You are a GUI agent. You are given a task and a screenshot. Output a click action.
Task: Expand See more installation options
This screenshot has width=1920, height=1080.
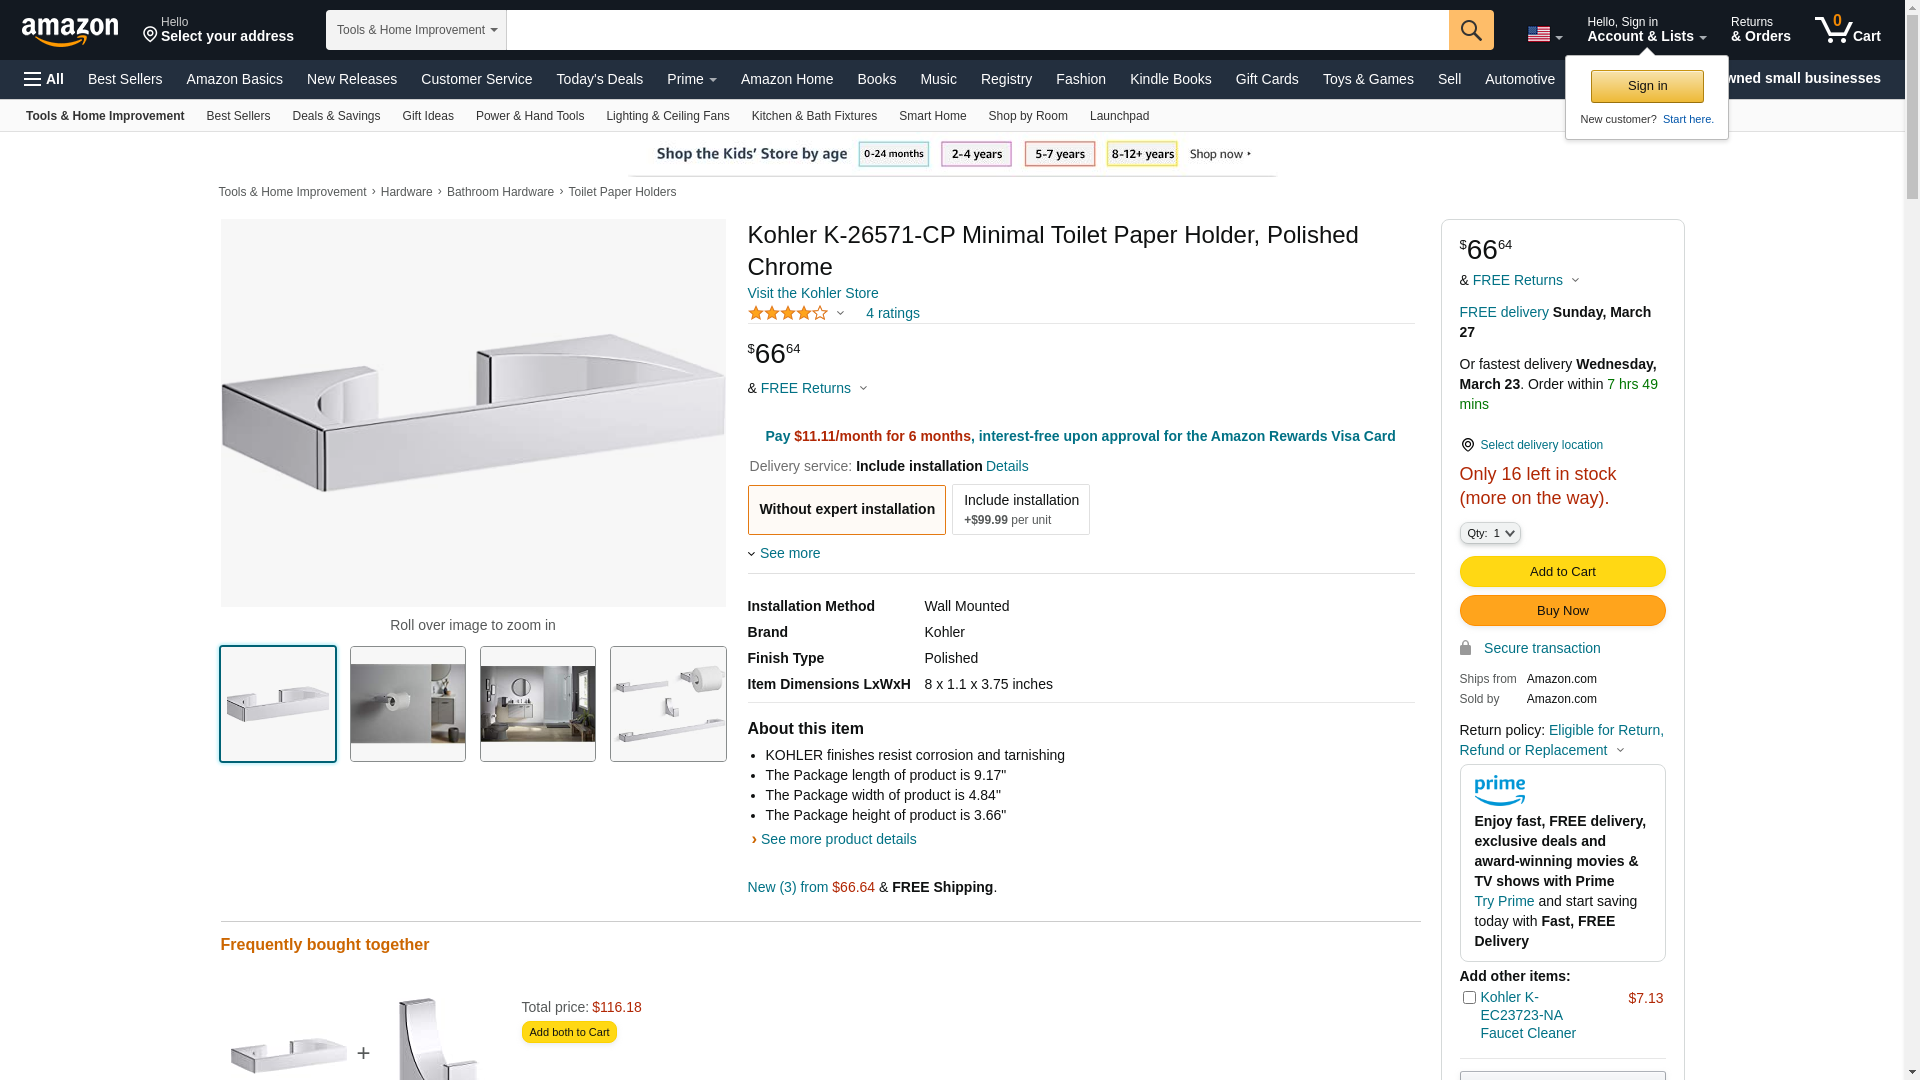[x=788, y=553]
